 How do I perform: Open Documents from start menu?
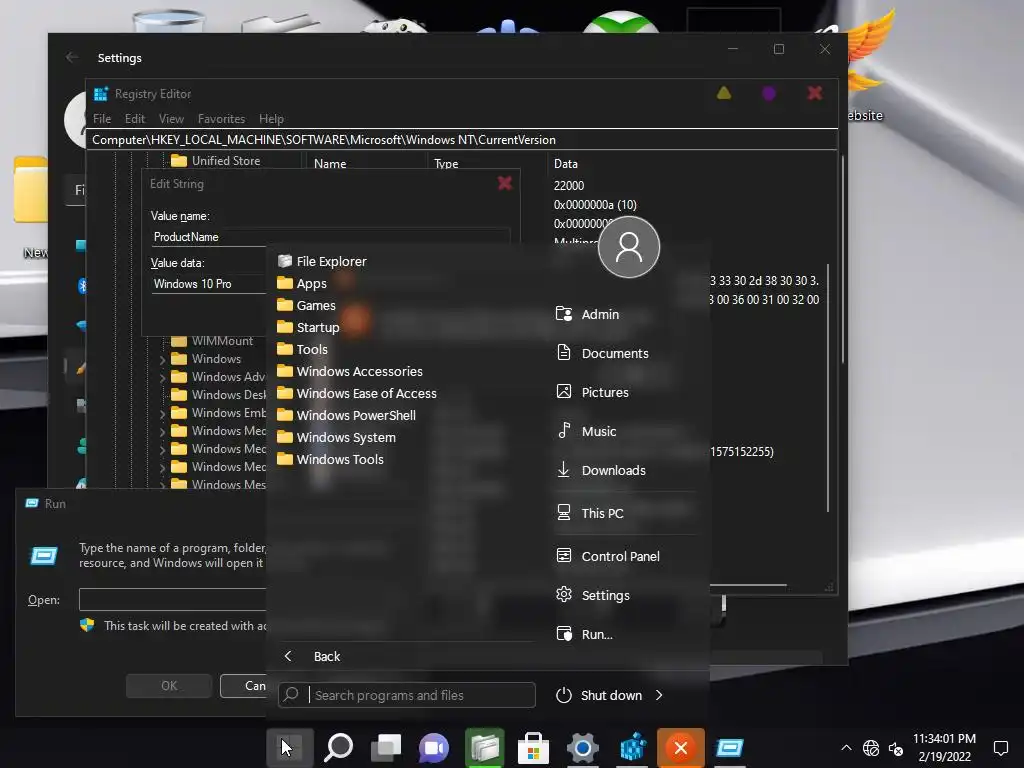[x=602, y=353]
